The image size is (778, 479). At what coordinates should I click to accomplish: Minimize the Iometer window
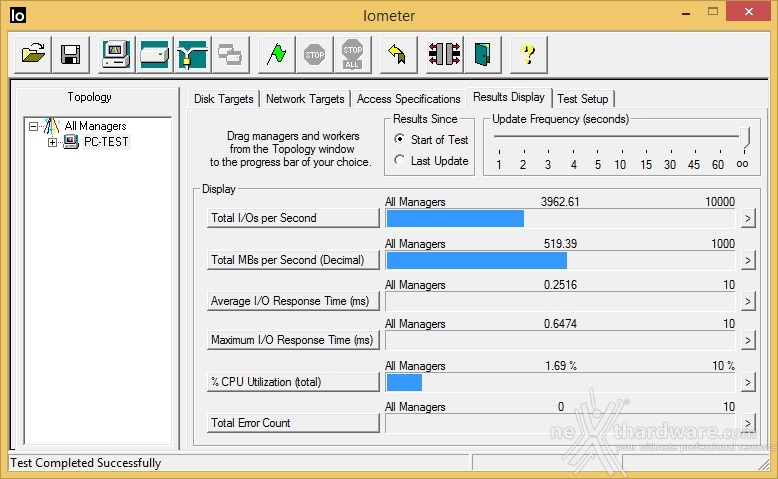[686, 13]
